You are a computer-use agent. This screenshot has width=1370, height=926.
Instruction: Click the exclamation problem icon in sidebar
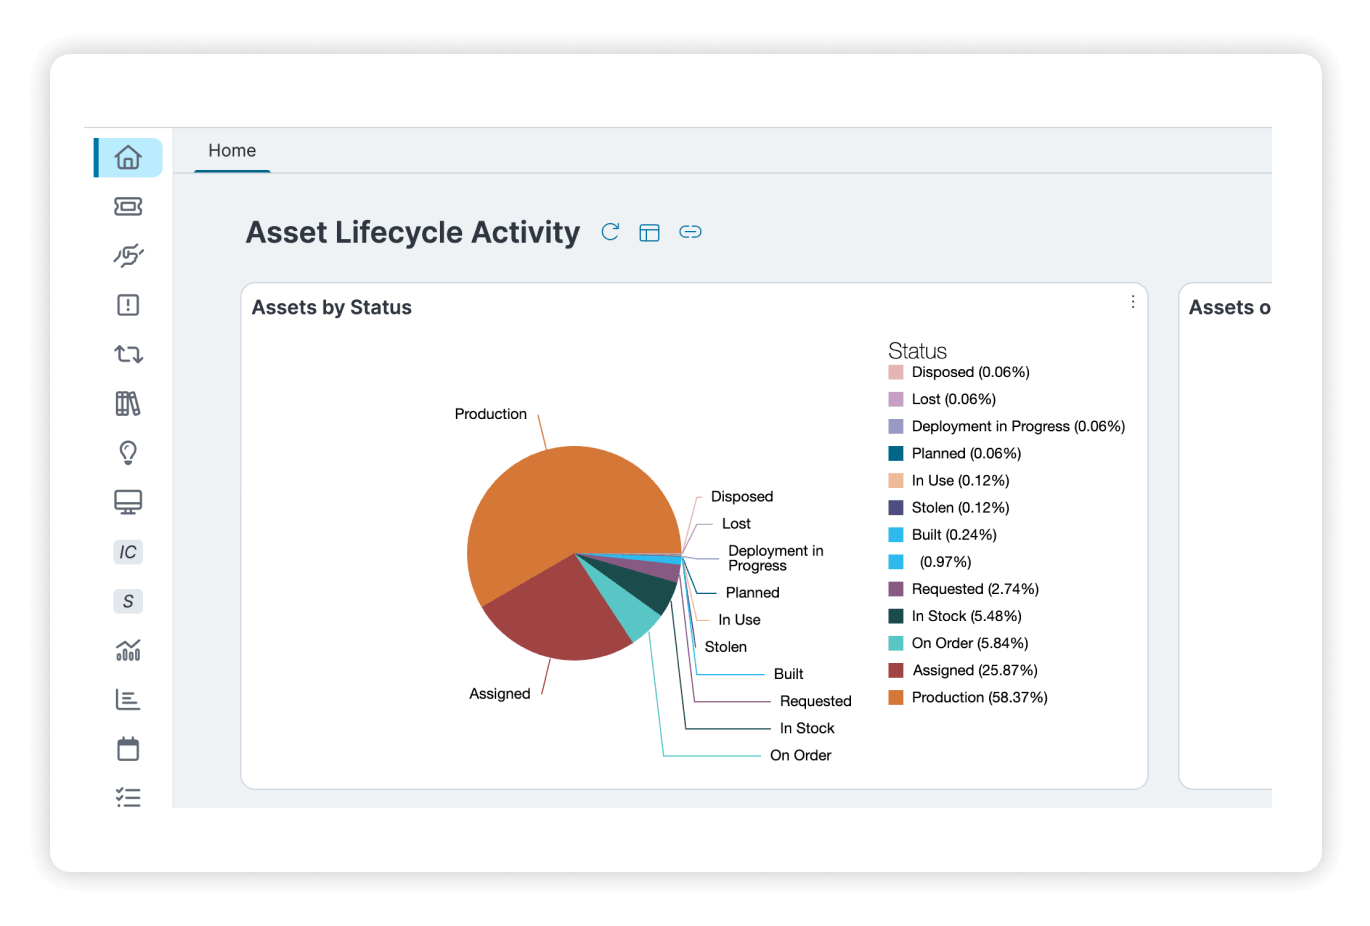pyautogui.click(x=128, y=305)
